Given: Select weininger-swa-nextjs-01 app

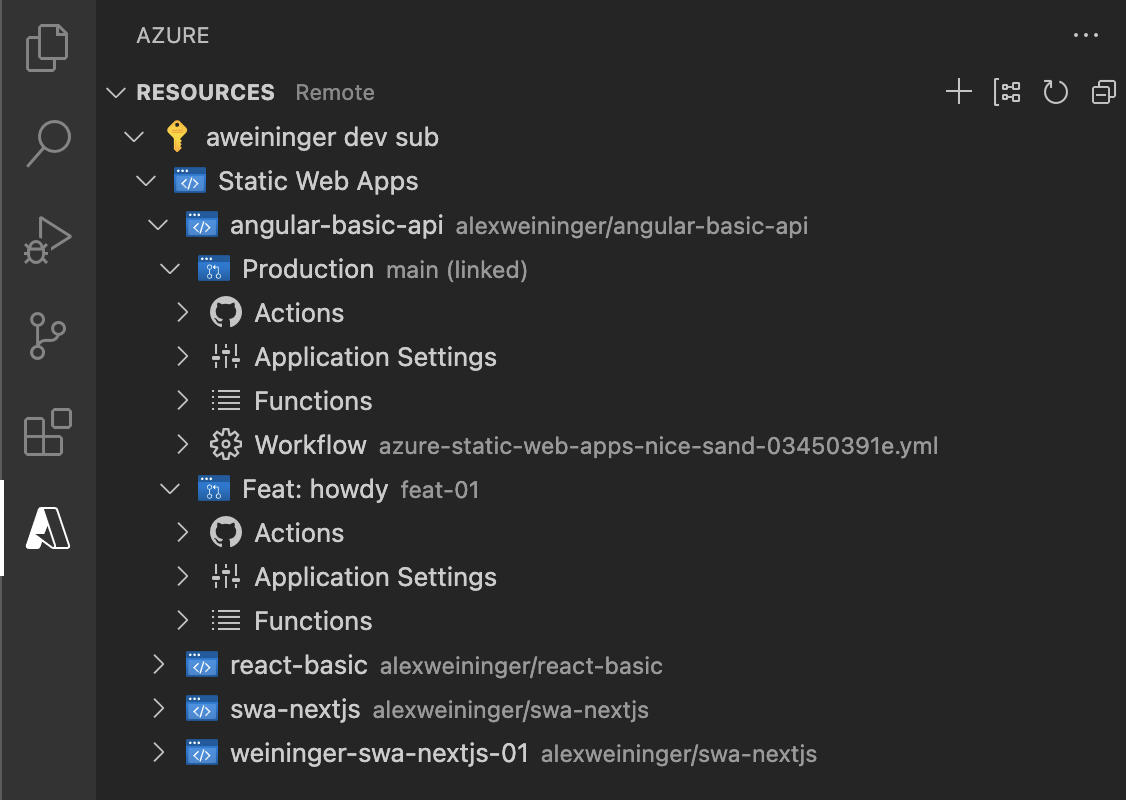Looking at the screenshot, I should click(x=379, y=753).
